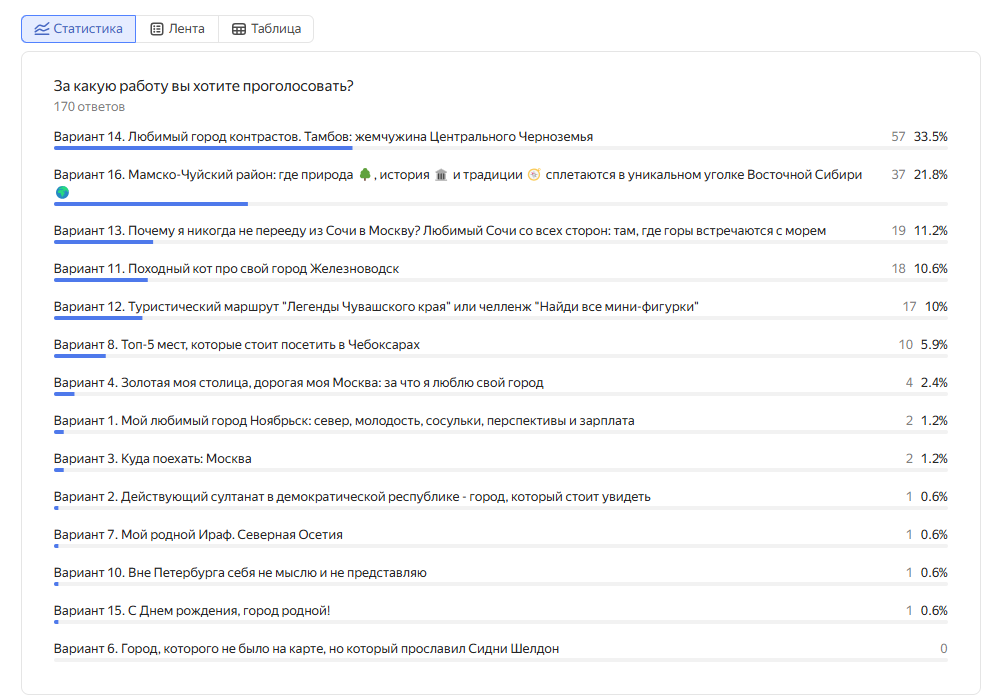Click the zero count for Вариант 6

[943, 649]
